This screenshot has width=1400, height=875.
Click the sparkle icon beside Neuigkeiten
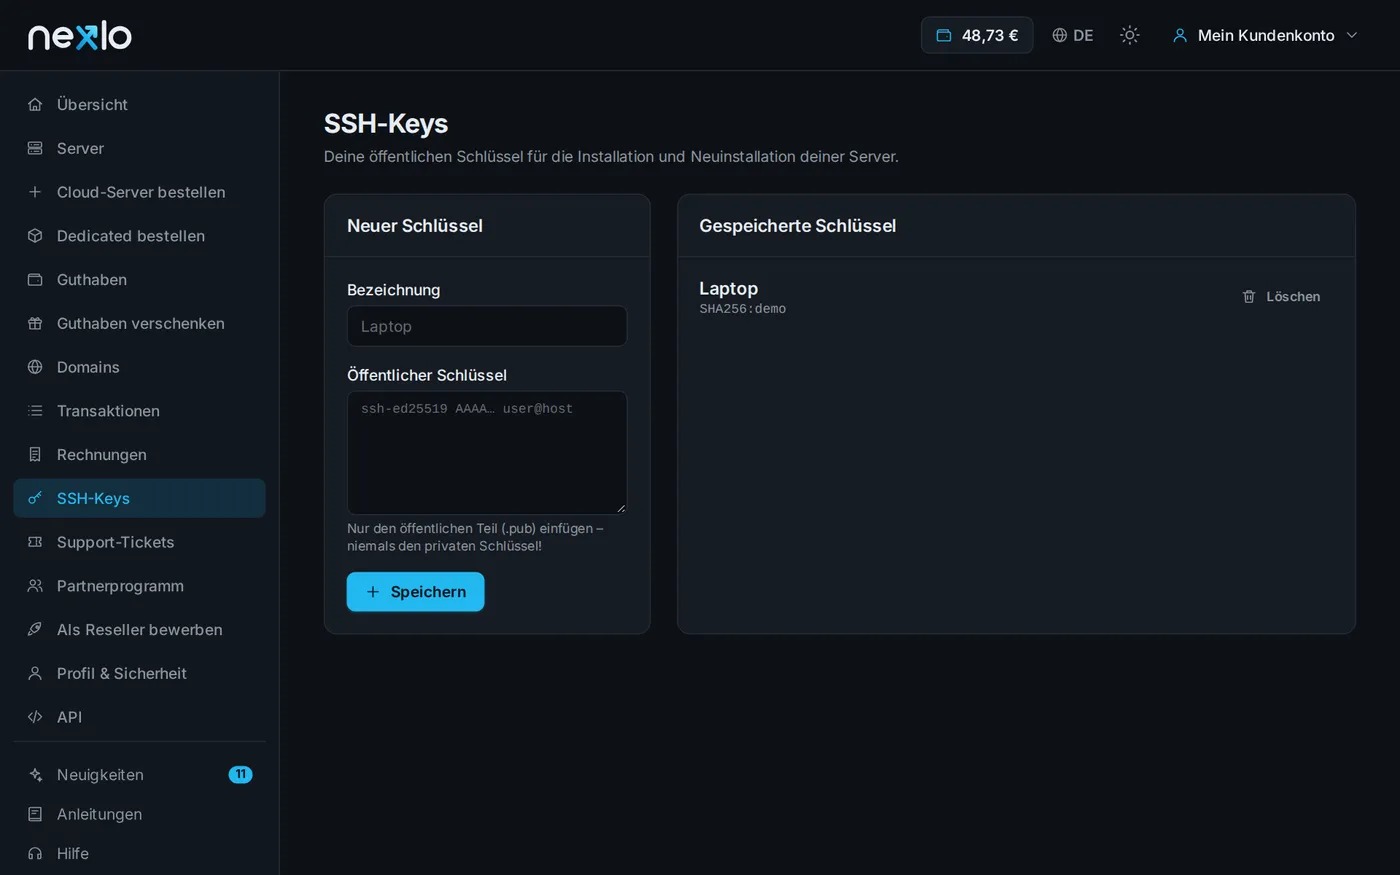point(35,775)
